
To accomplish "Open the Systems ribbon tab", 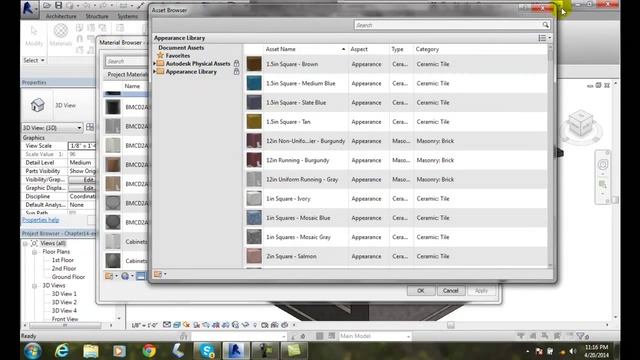I will click(127, 16).
